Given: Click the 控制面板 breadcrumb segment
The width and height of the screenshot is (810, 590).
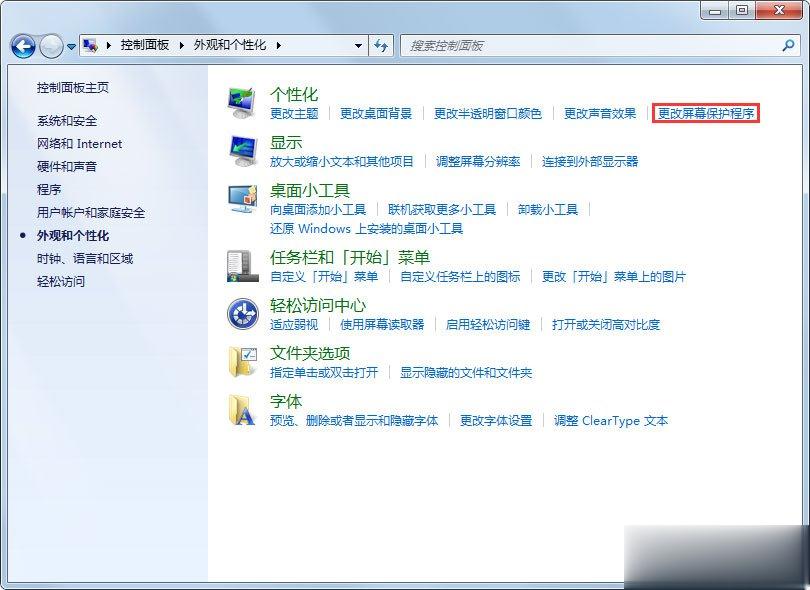Looking at the screenshot, I should click(x=145, y=45).
